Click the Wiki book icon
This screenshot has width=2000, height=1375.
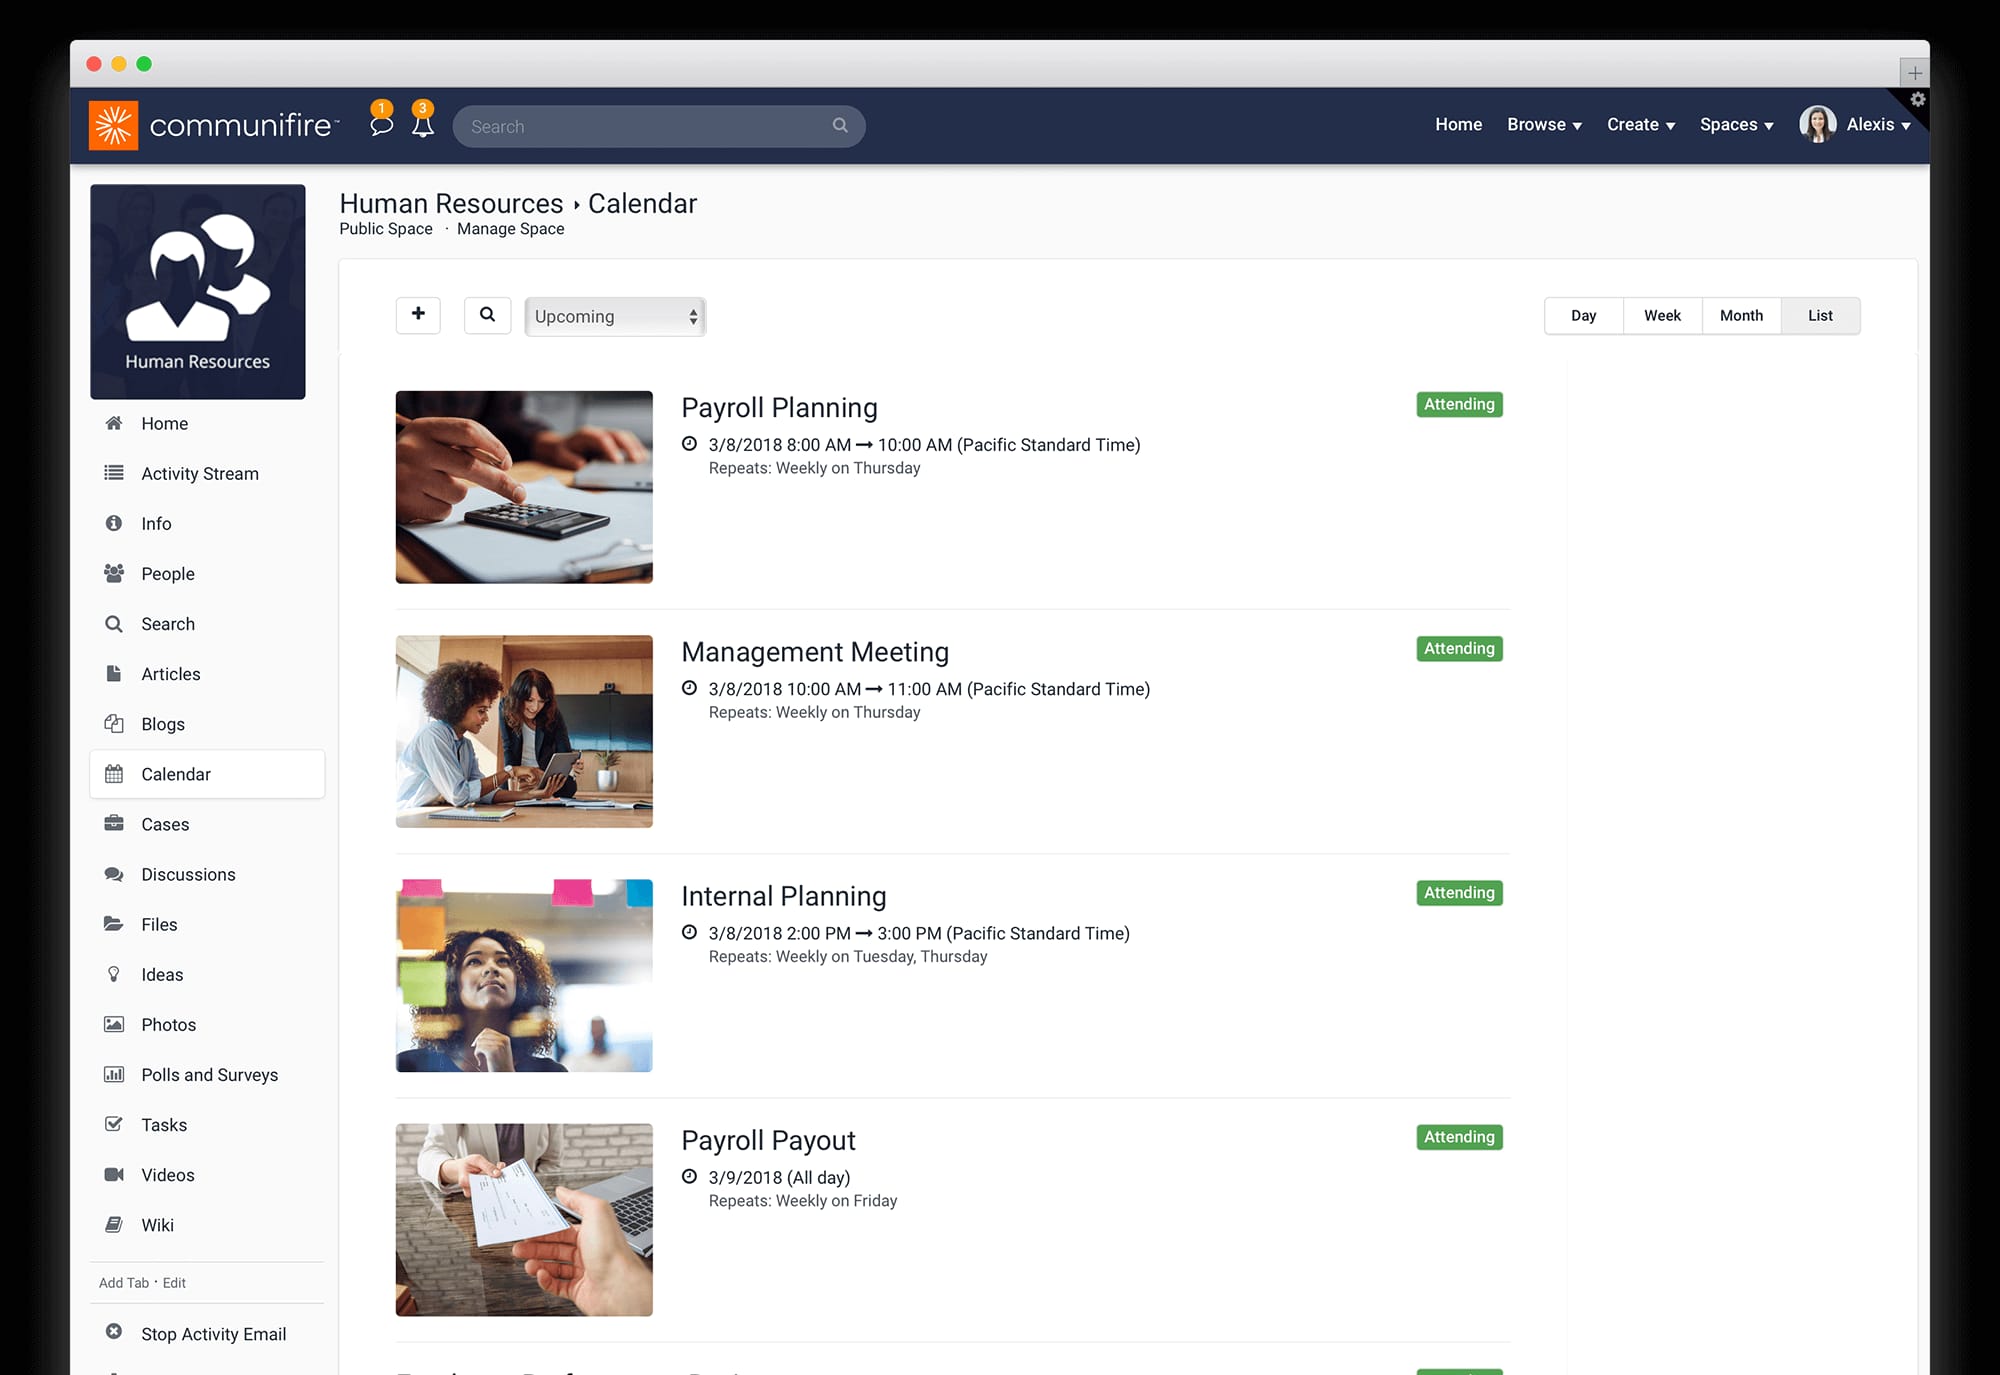point(114,1223)
